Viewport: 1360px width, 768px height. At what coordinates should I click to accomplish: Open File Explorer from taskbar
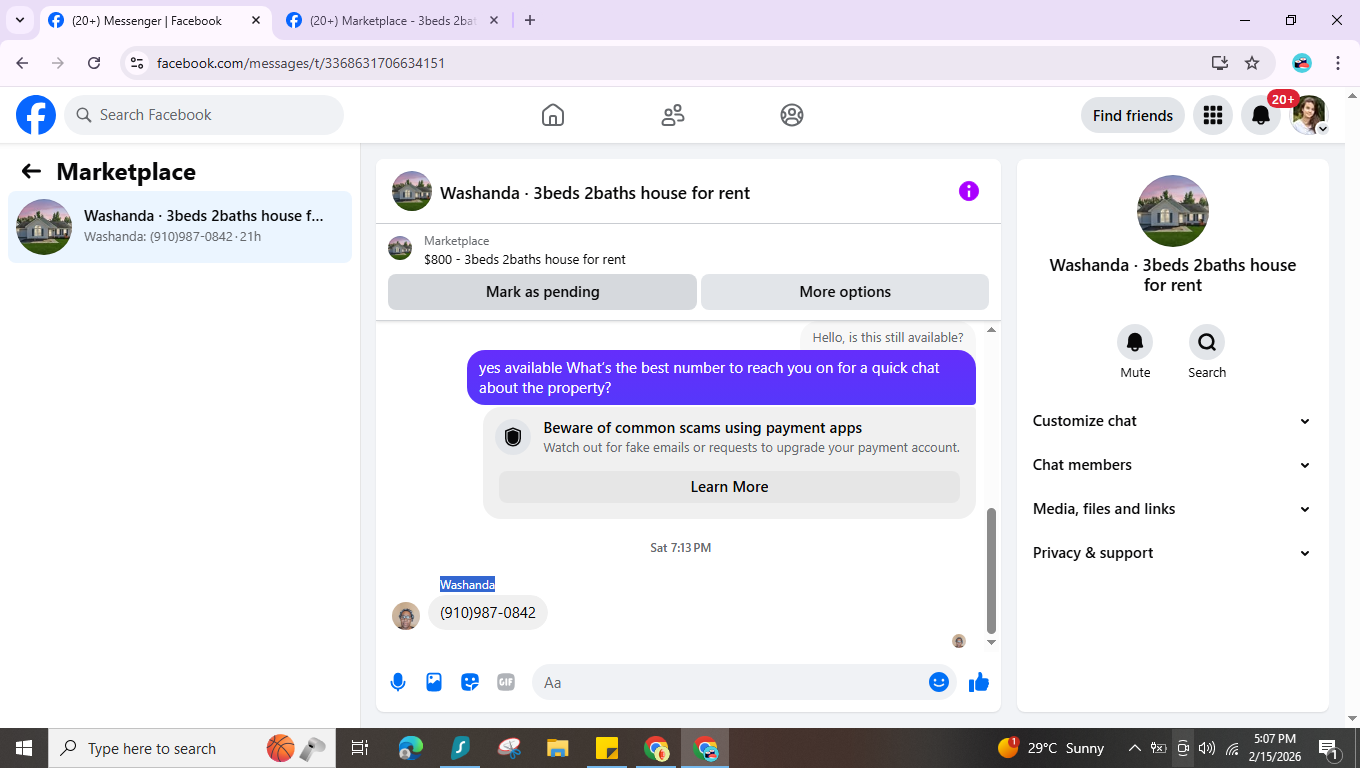[x=558, y=748]
